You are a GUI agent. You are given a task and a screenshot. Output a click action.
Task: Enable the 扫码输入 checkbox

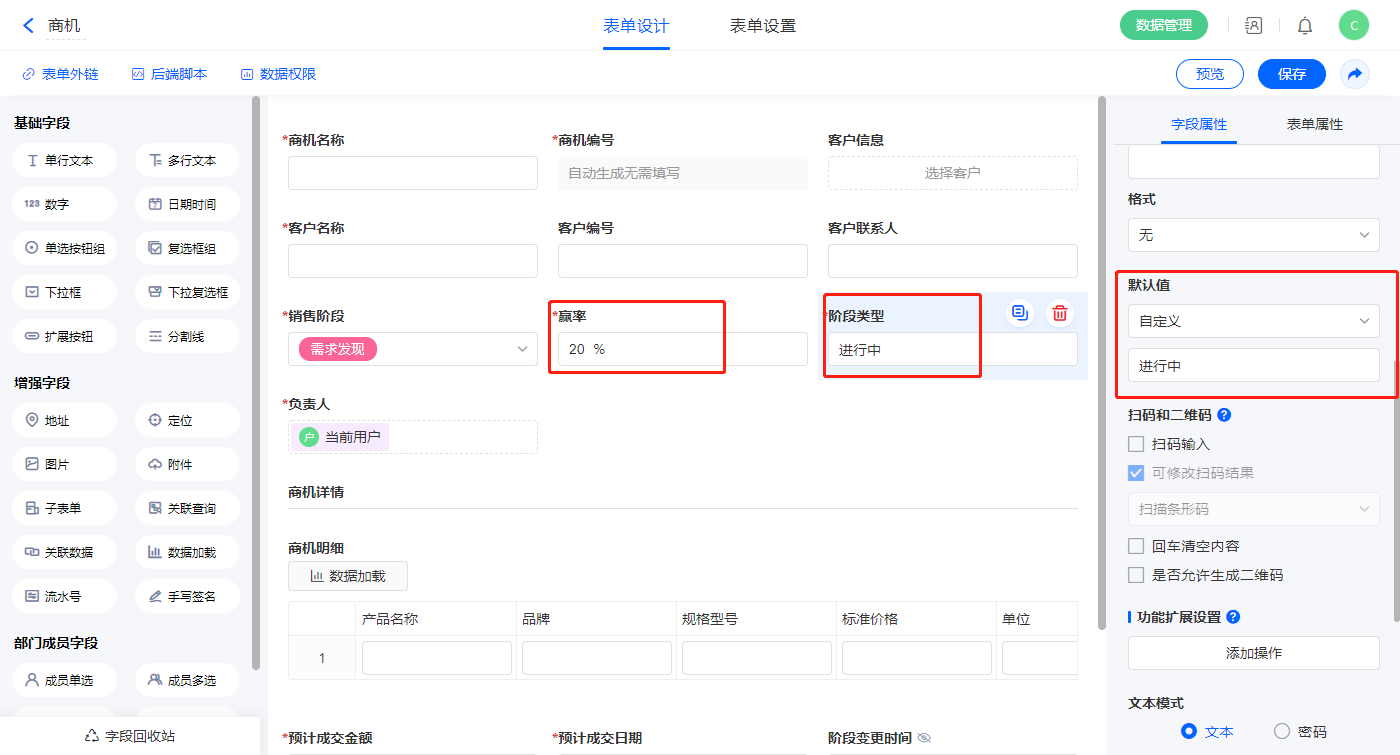click(x=1136, y=444)
